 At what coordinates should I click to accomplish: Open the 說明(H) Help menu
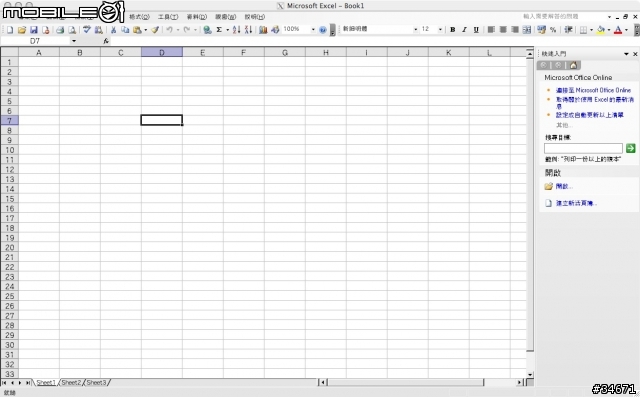(x=255, y=17)
